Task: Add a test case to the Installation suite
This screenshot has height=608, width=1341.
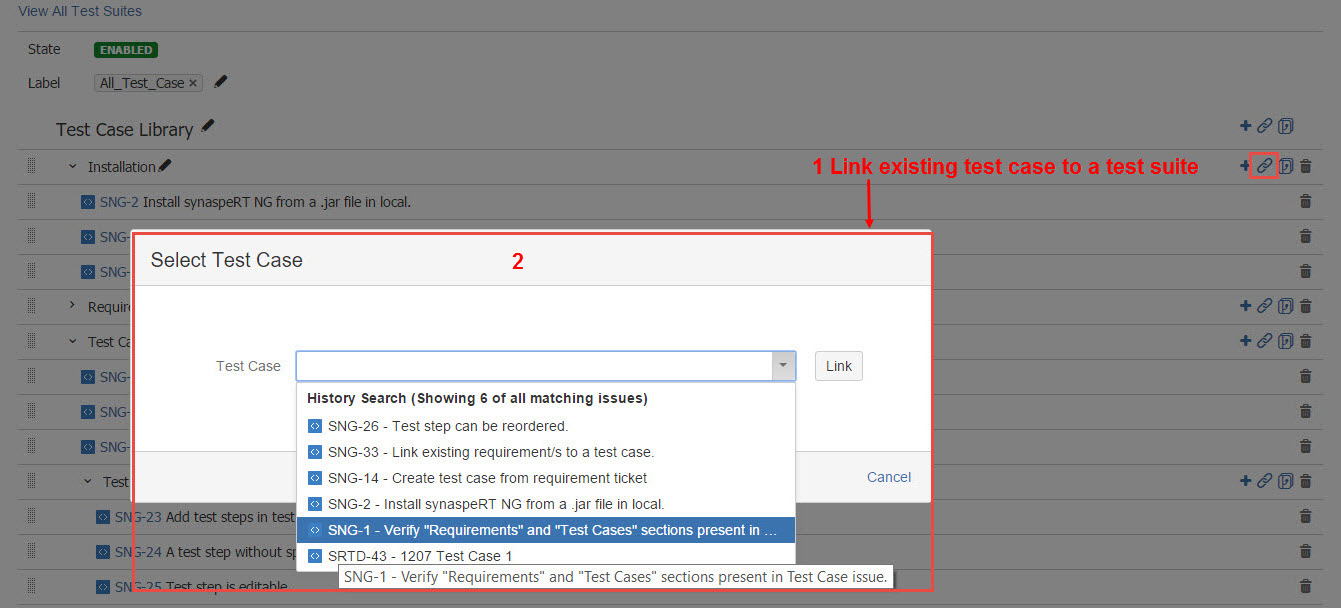Action: (1245, 166)
